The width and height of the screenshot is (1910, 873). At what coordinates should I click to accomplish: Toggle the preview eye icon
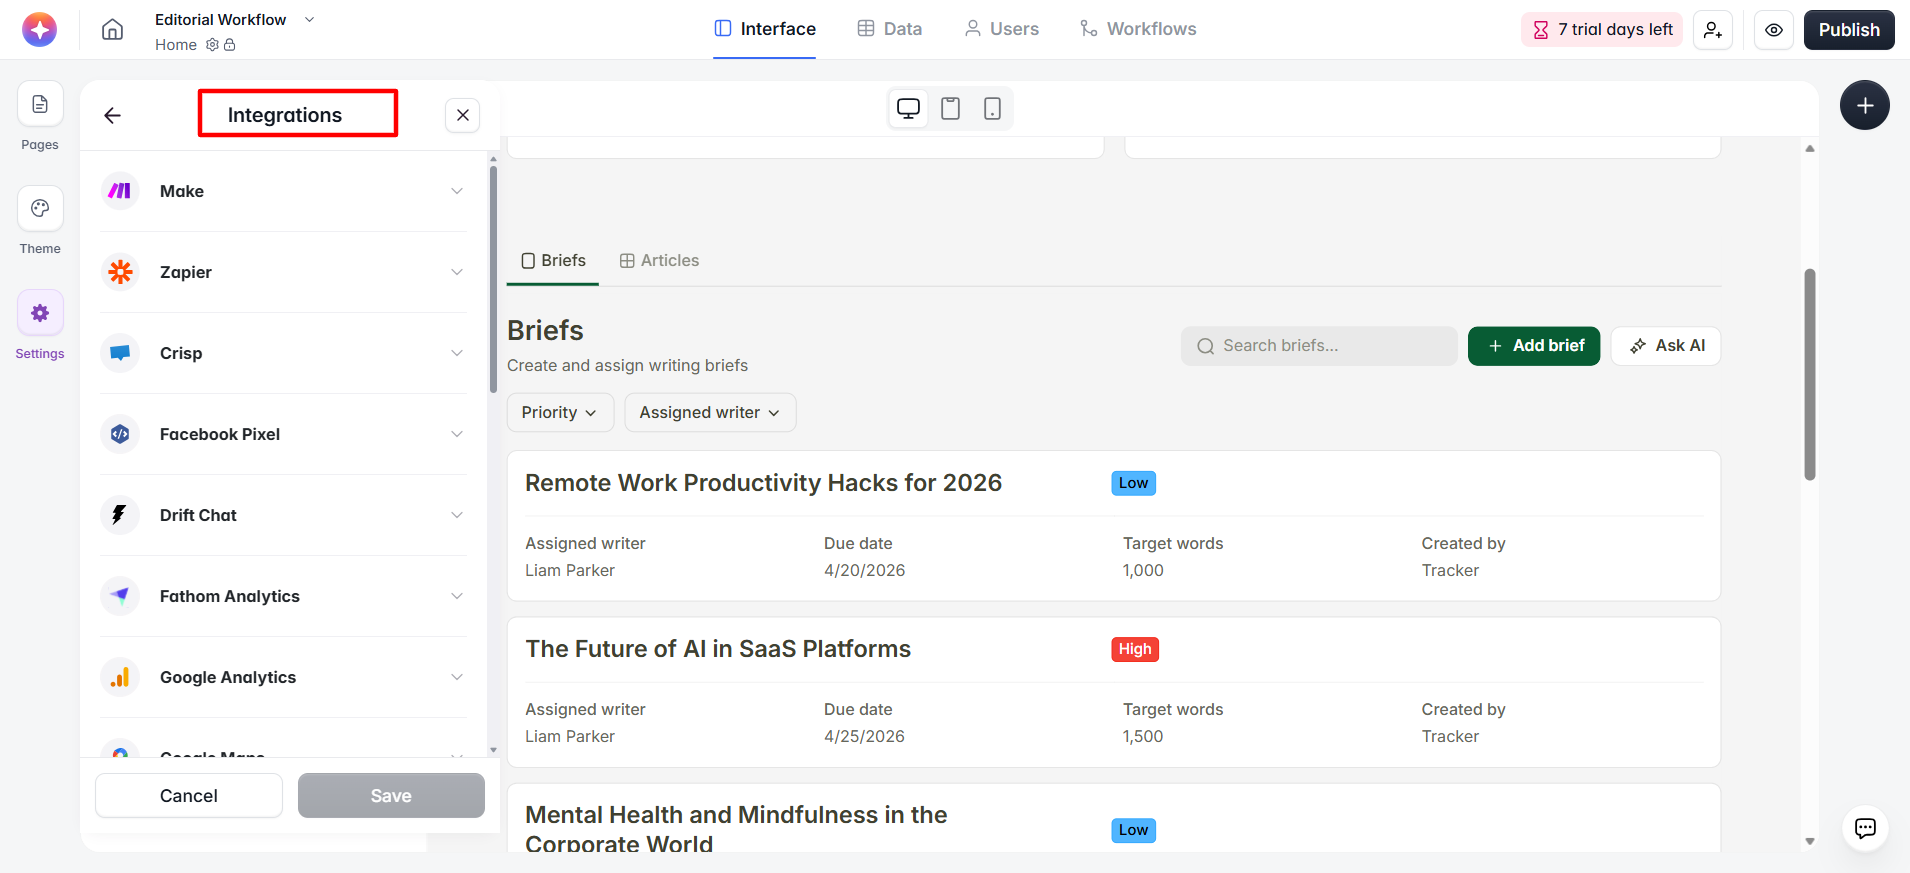tap(1774, 30)
